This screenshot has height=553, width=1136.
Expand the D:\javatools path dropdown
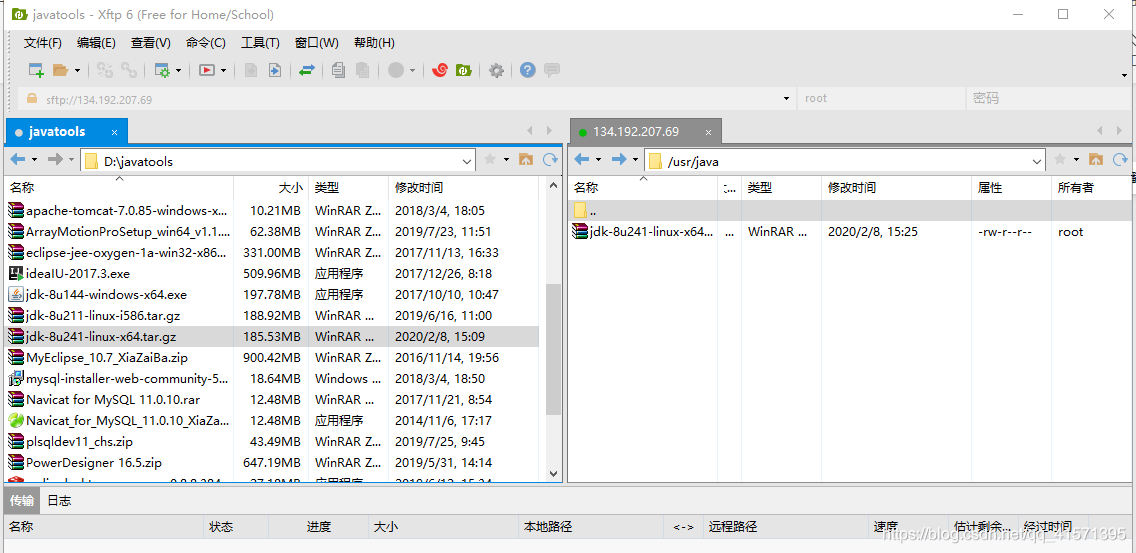tap(467, 161)
